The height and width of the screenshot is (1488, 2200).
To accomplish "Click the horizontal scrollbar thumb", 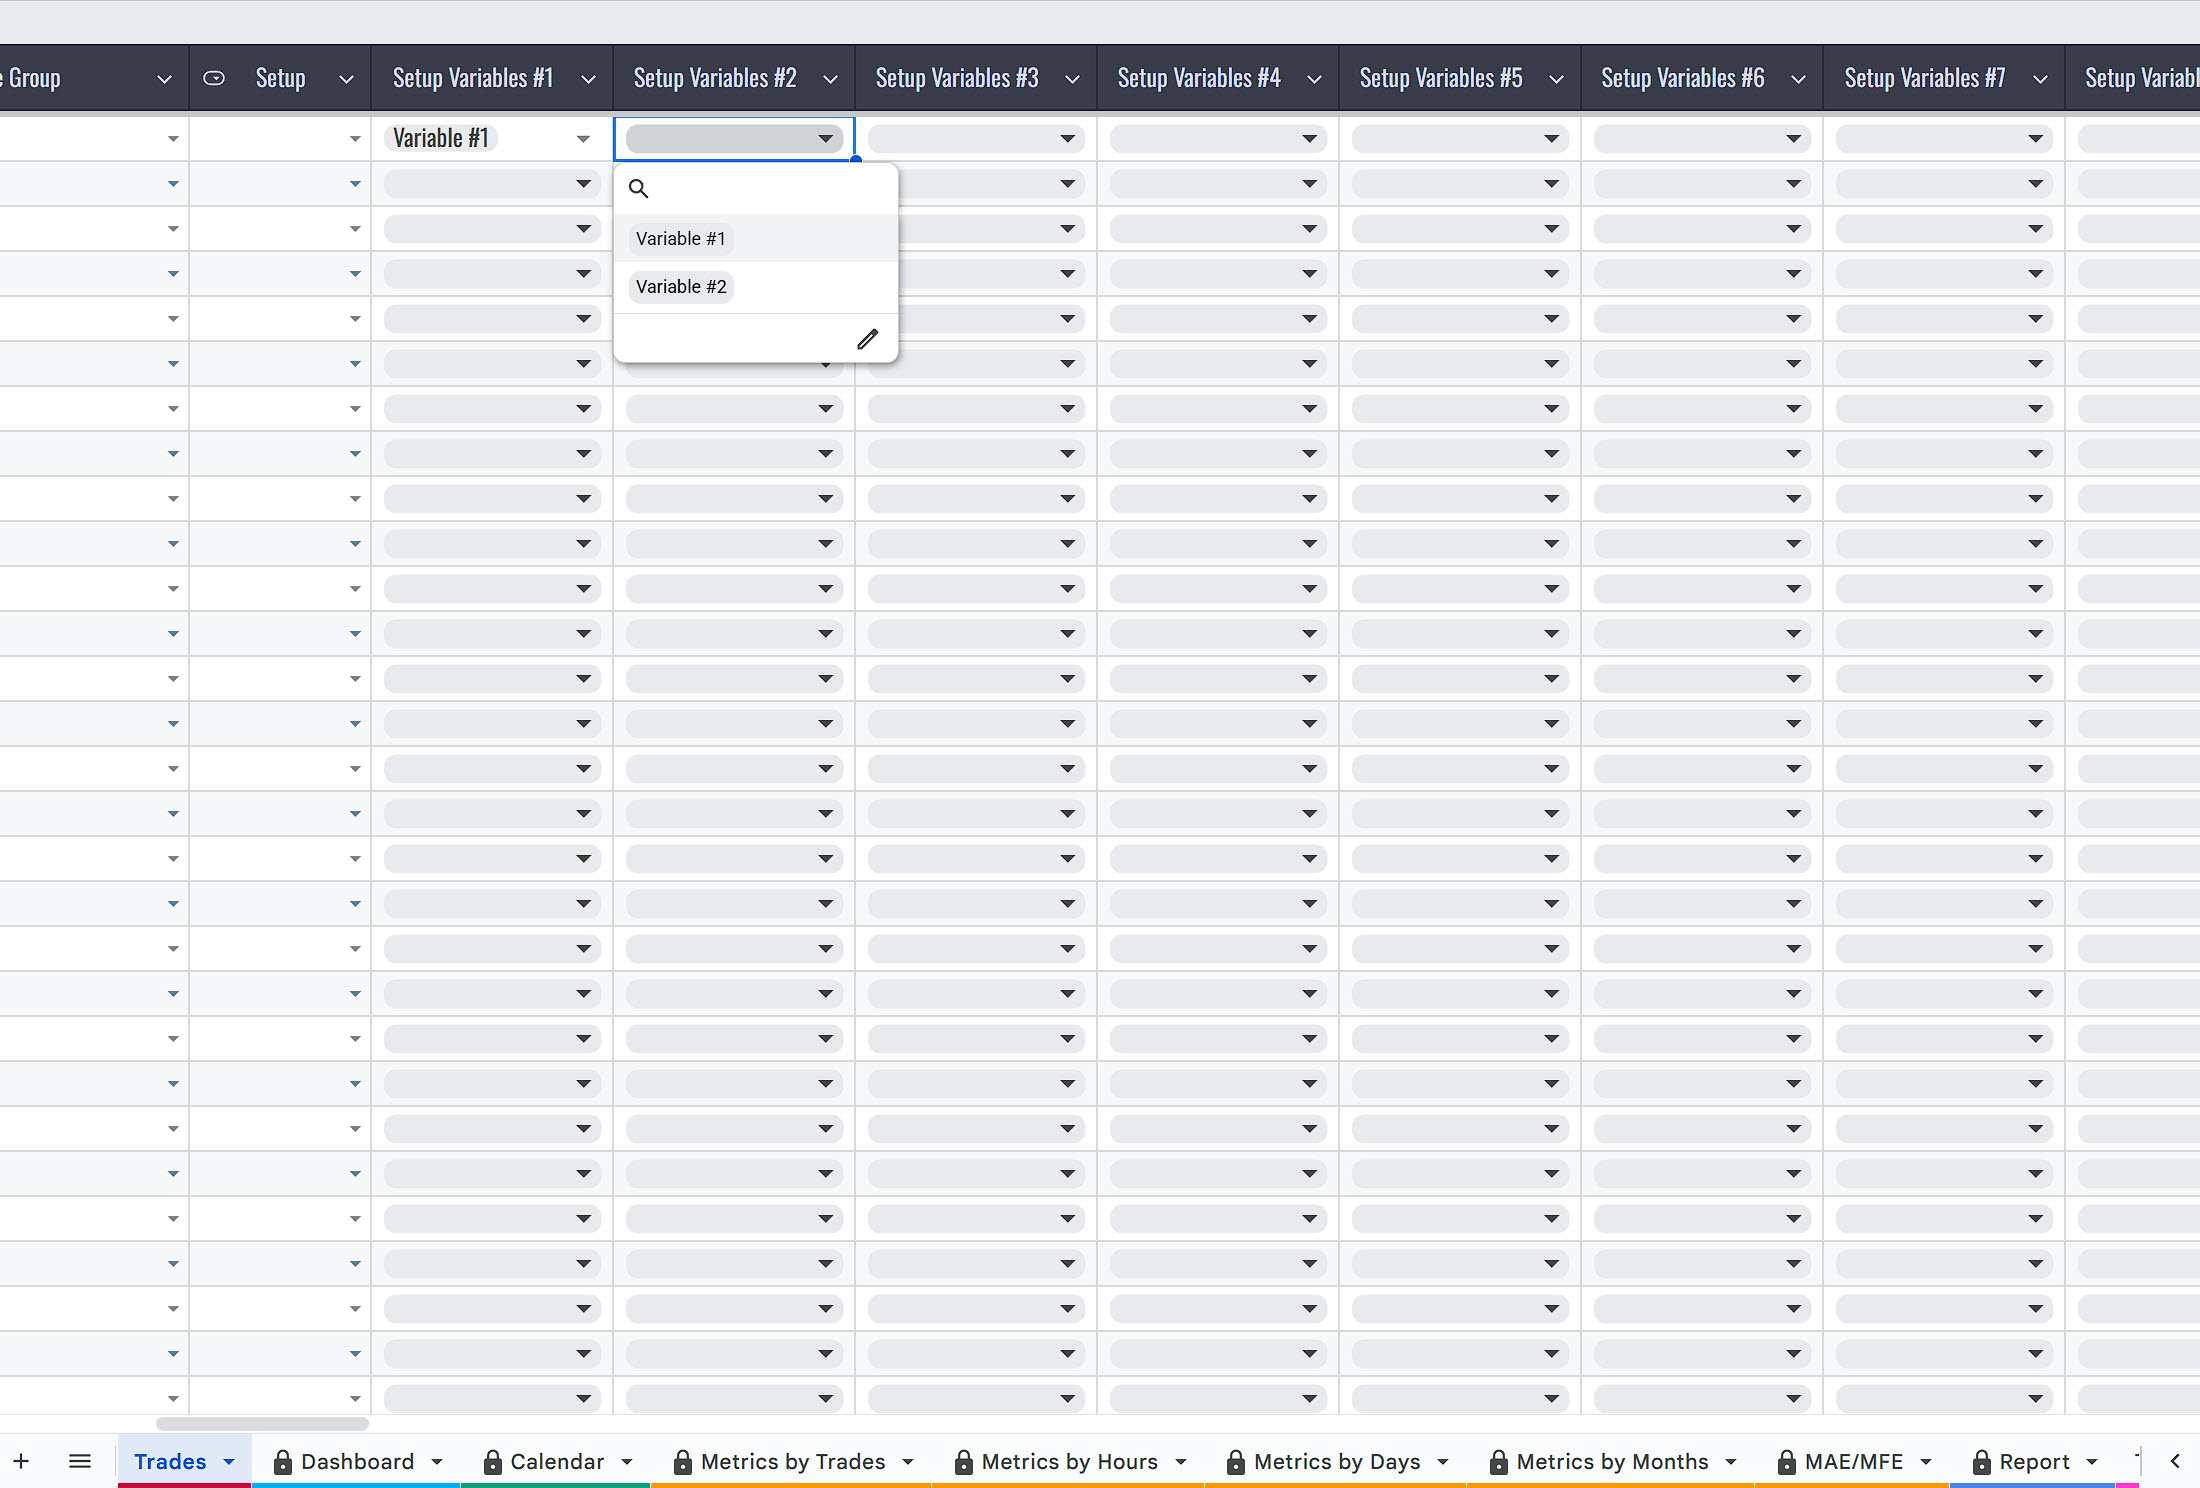I will coord(262,1423).
